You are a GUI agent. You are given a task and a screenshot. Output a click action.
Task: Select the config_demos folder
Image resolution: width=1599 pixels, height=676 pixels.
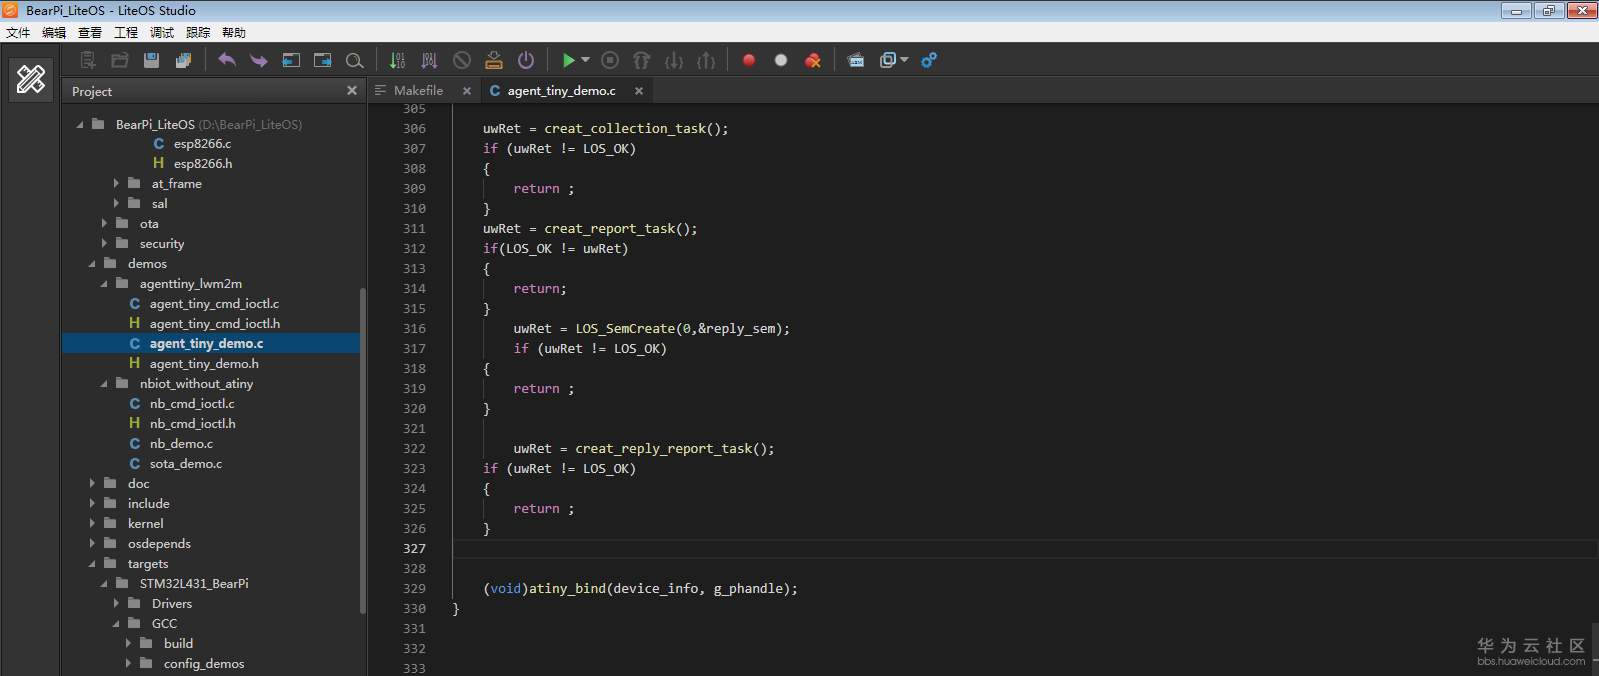tap(204, 663)
